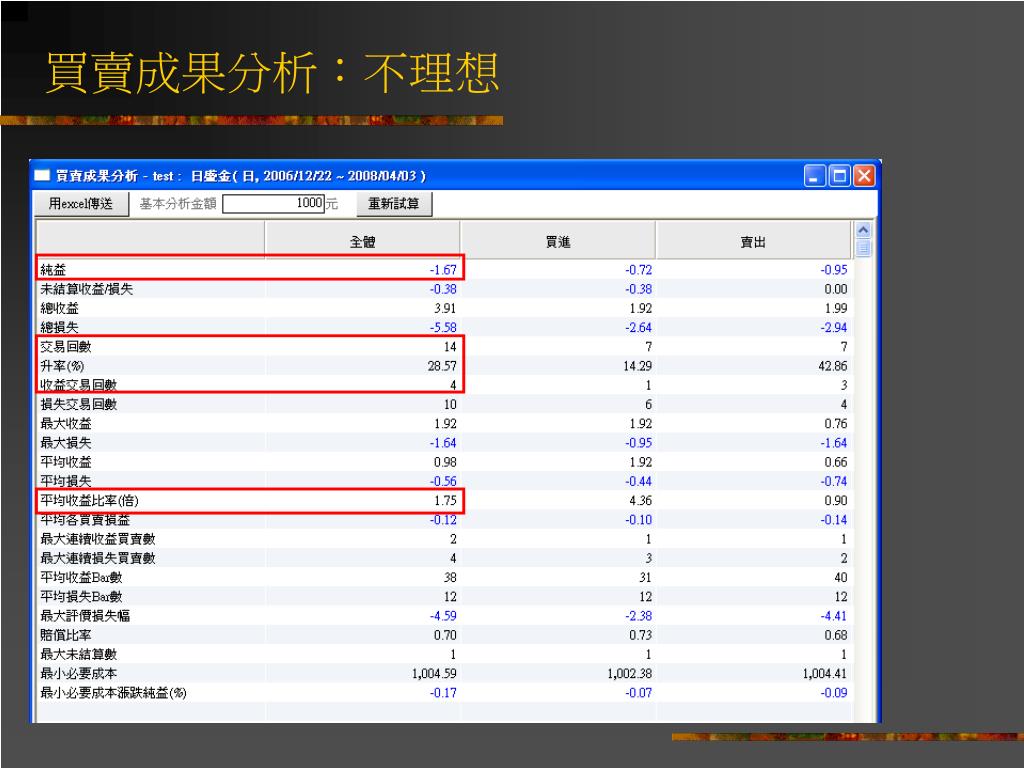Viewport: 1024px width, 768px height.
Task: Select the 純益 row label
Action: click(x=53, y=270)
